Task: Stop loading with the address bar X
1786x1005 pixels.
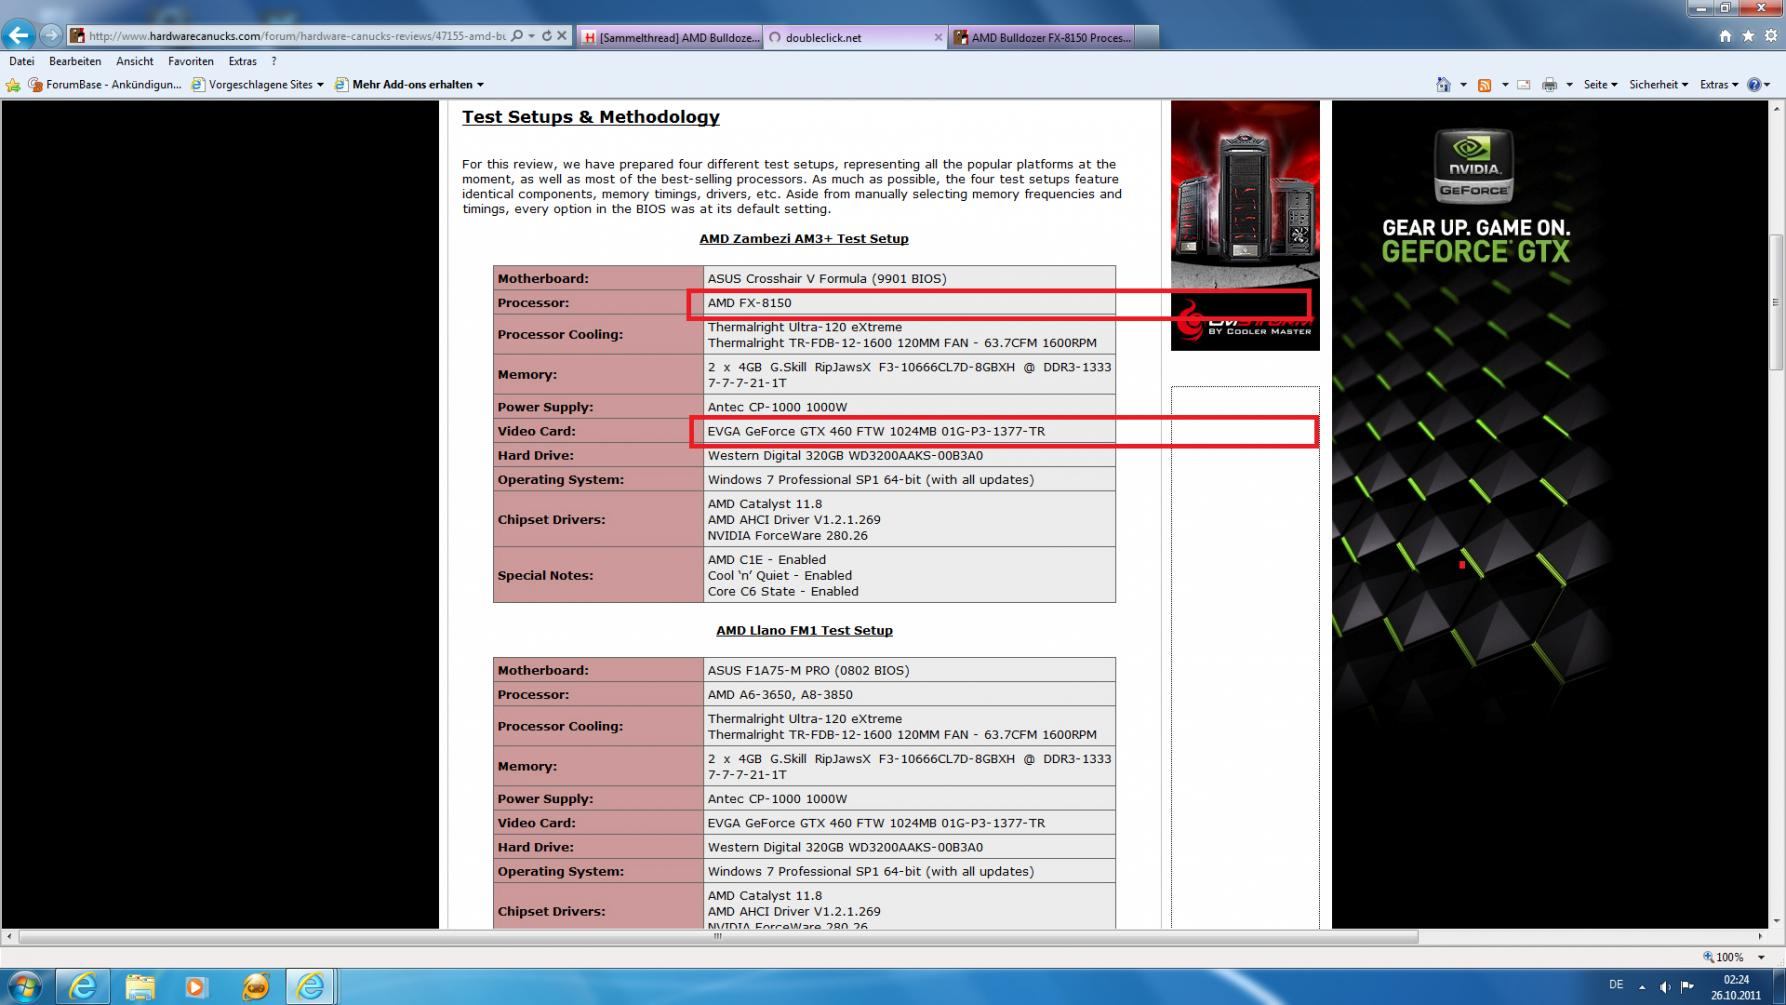Action: coord(562,36)
